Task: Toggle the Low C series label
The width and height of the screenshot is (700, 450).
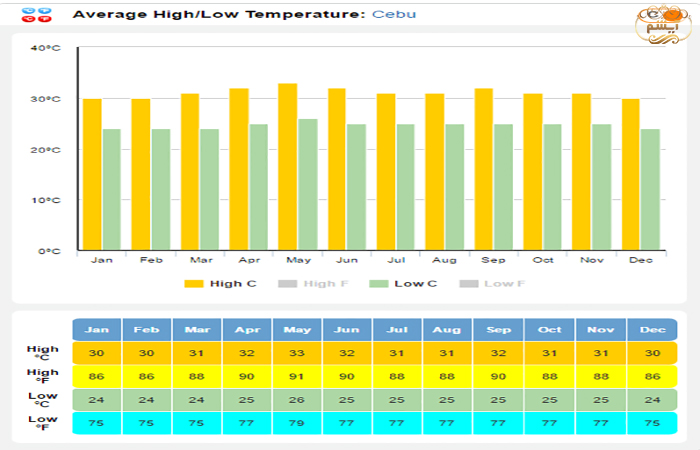Action: coord(416,284)
